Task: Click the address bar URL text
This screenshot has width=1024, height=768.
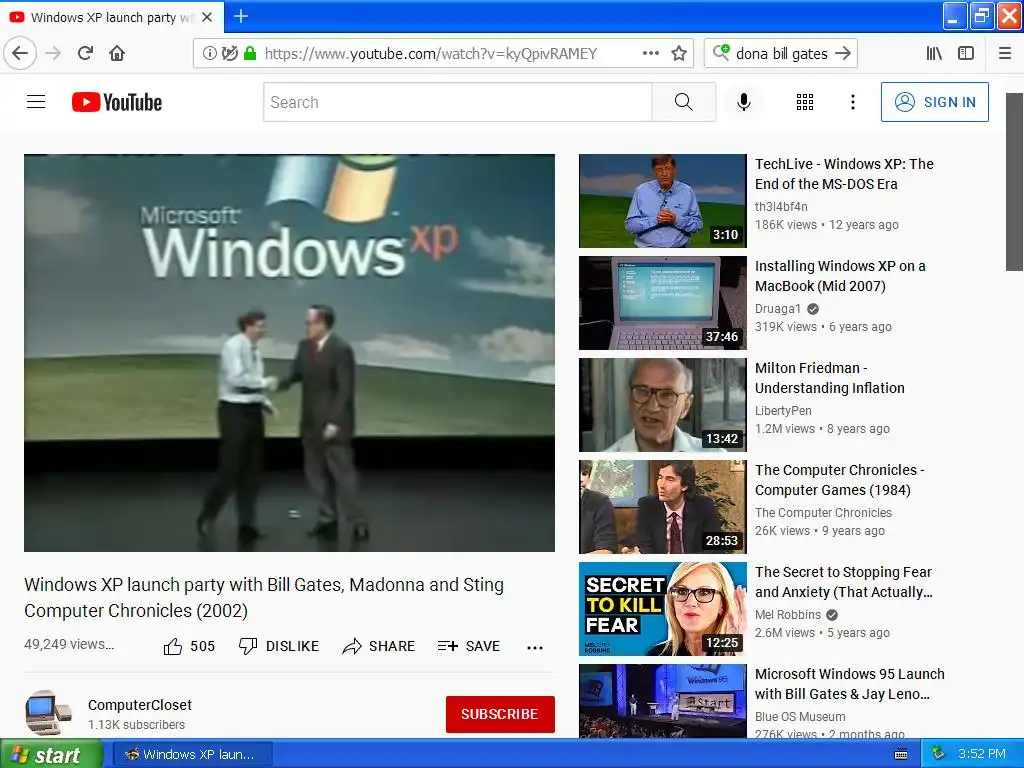Action: pyautogui.click(x=430, y=54)
